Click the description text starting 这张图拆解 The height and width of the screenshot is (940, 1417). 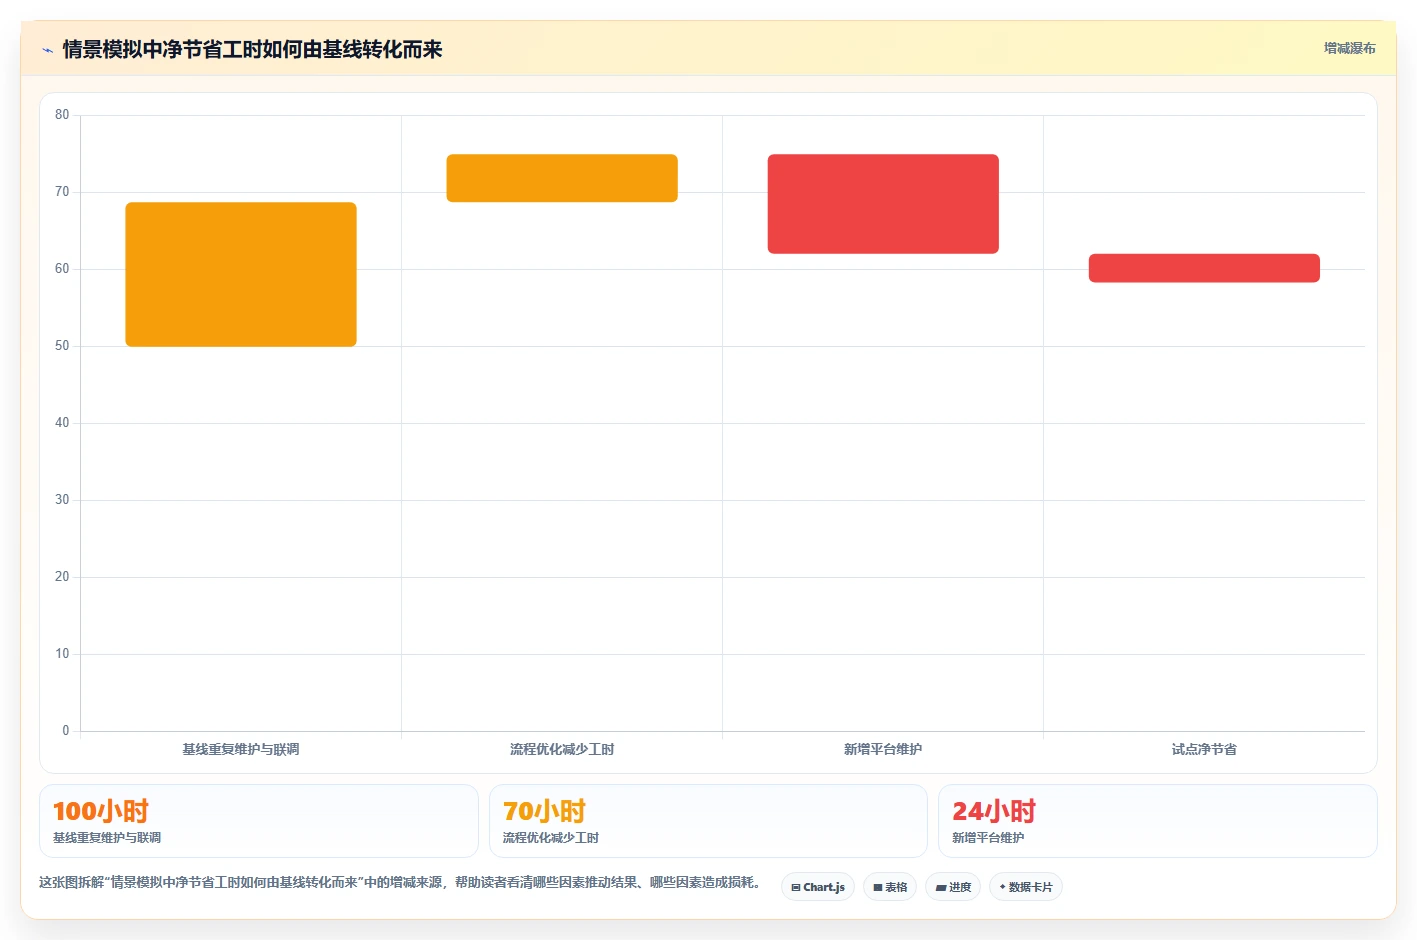click(402, 882)
